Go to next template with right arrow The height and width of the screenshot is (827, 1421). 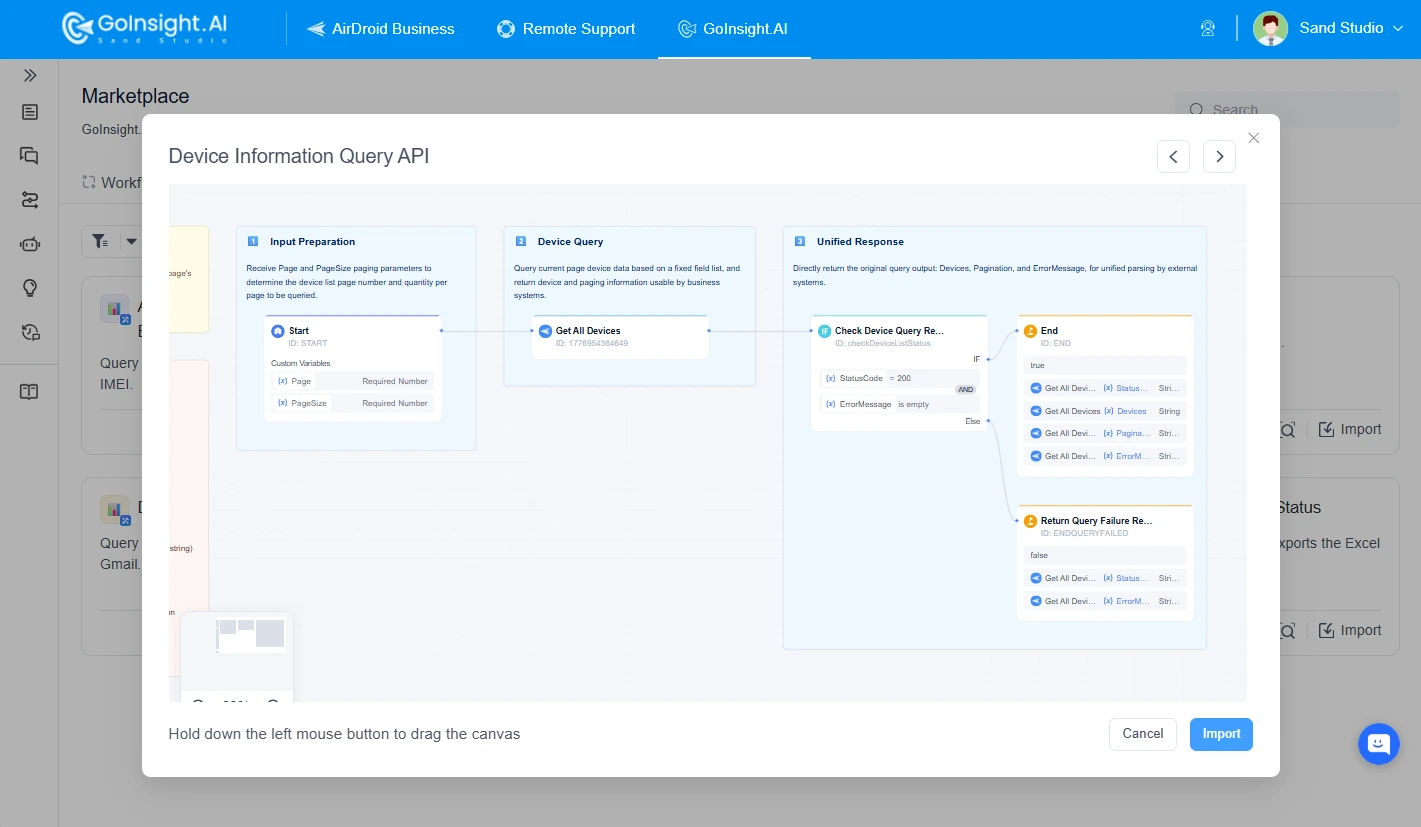pos(1219,156)
